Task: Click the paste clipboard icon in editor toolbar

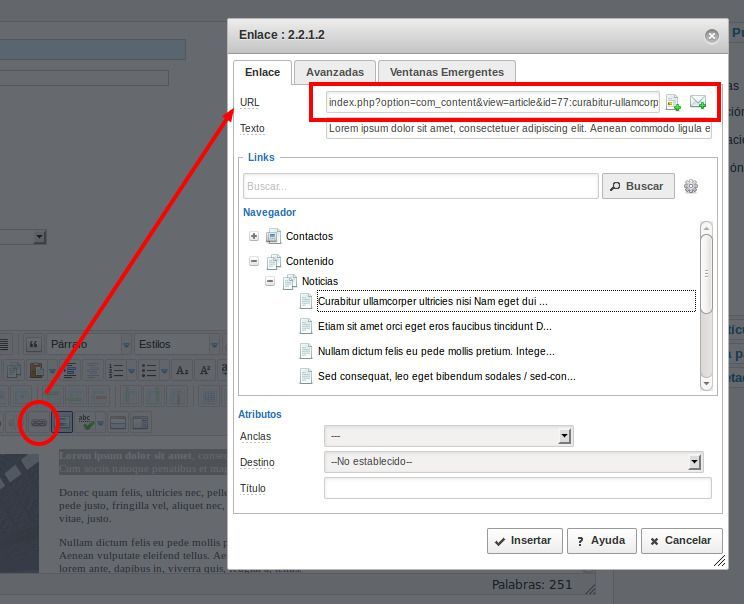Action: point(36,370)
